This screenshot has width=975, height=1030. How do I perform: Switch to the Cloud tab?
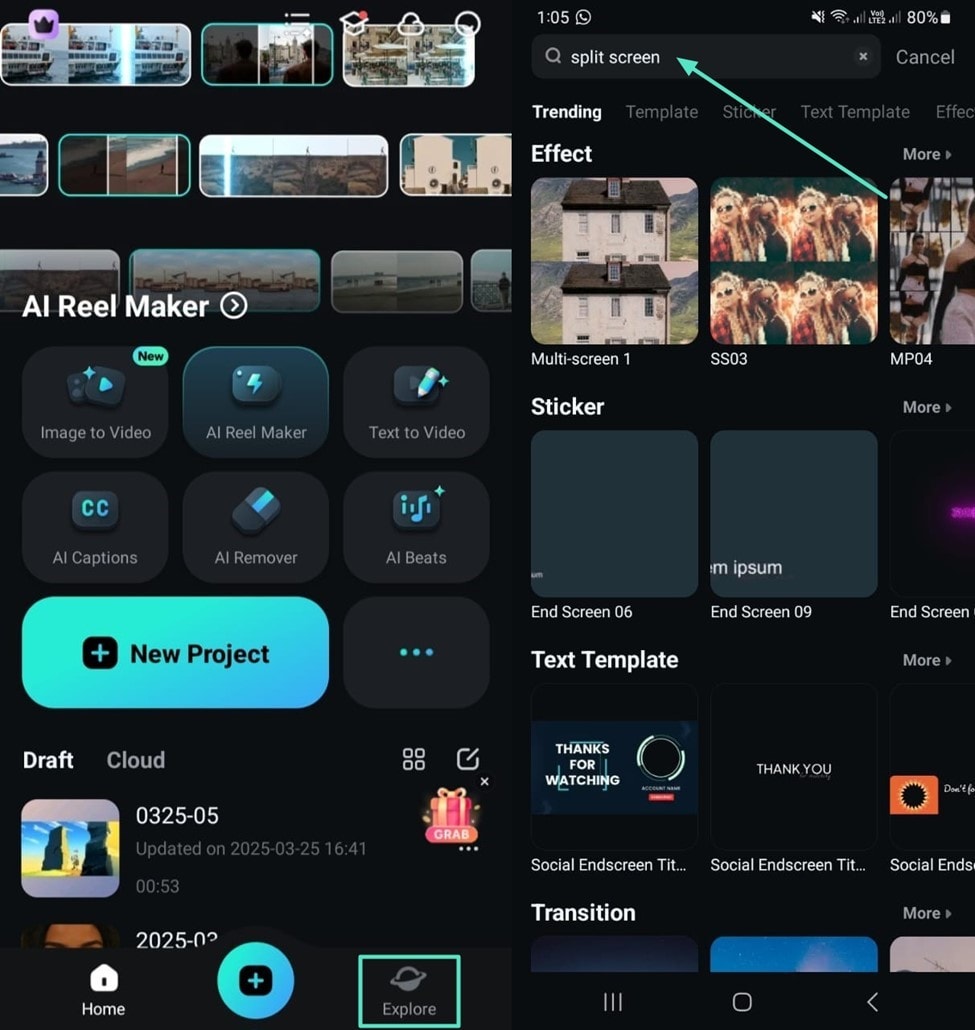tap(136, 760)
